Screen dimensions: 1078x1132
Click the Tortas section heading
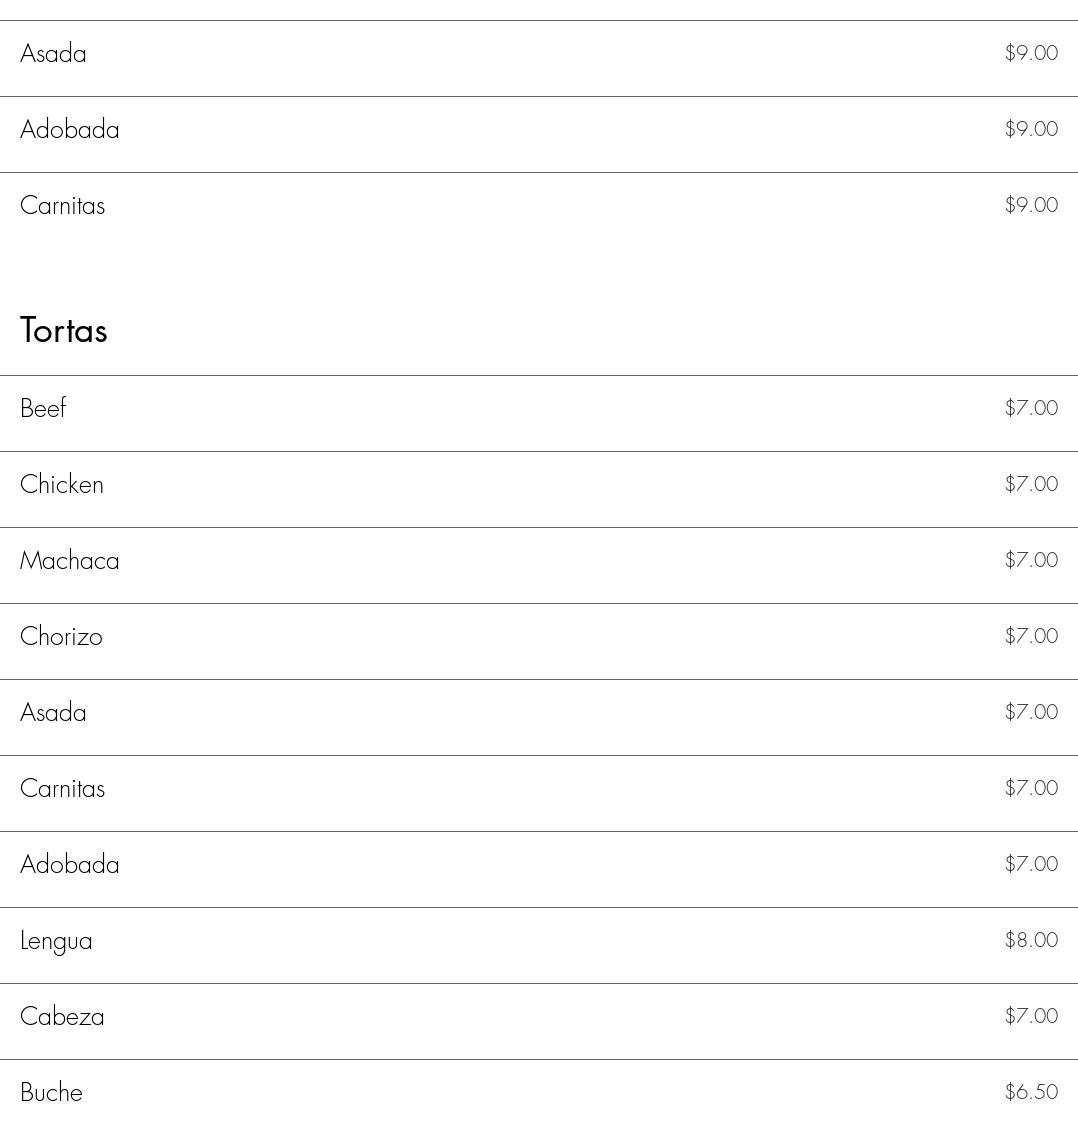point(64,330)
